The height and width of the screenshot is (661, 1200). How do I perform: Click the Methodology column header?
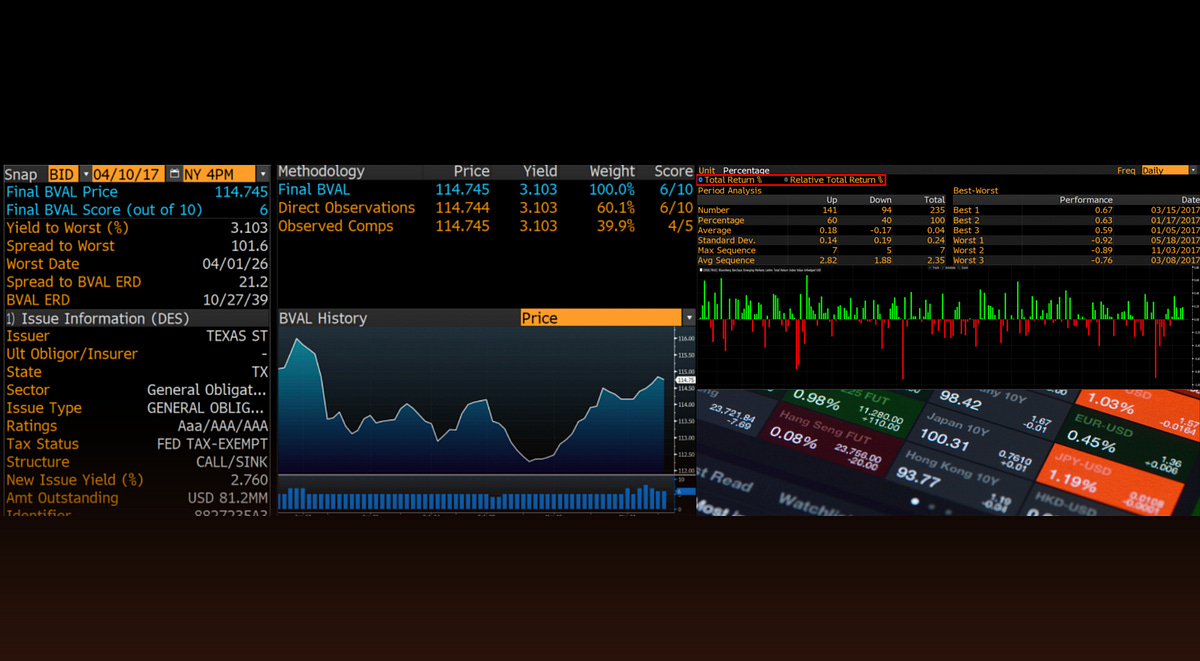pos(321,172)
